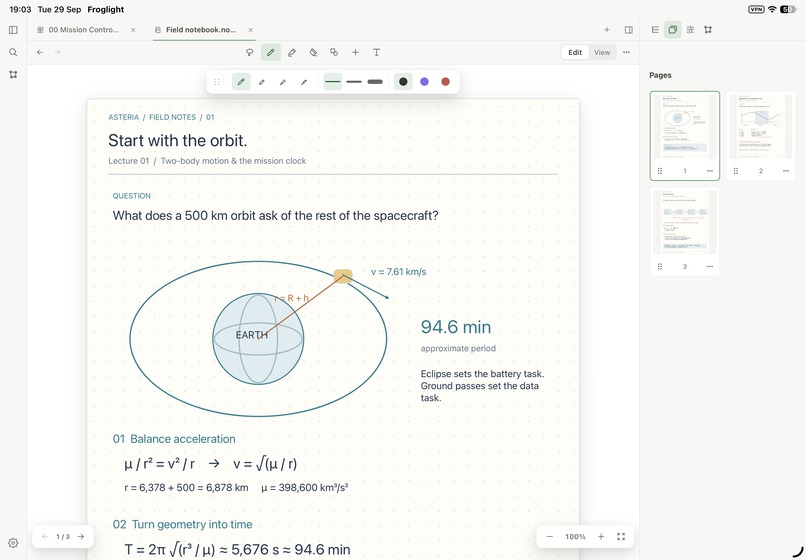Open the Wi-Fi status icon
Viewport: 806px width, 560px height.
tap(772, 9)
